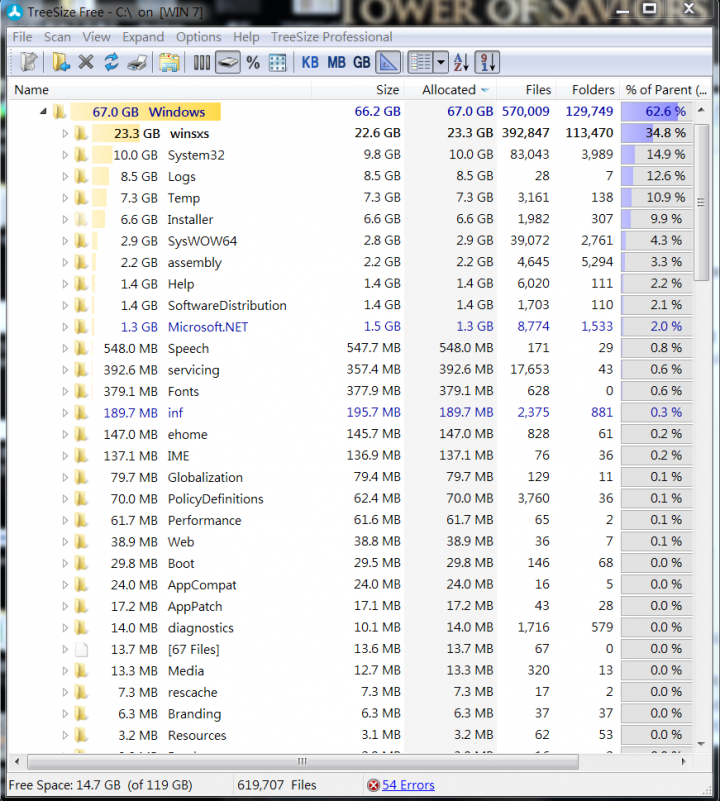720x801 pixels.
Task: Open the details view dropdown arrow
Action: point(441,63)
